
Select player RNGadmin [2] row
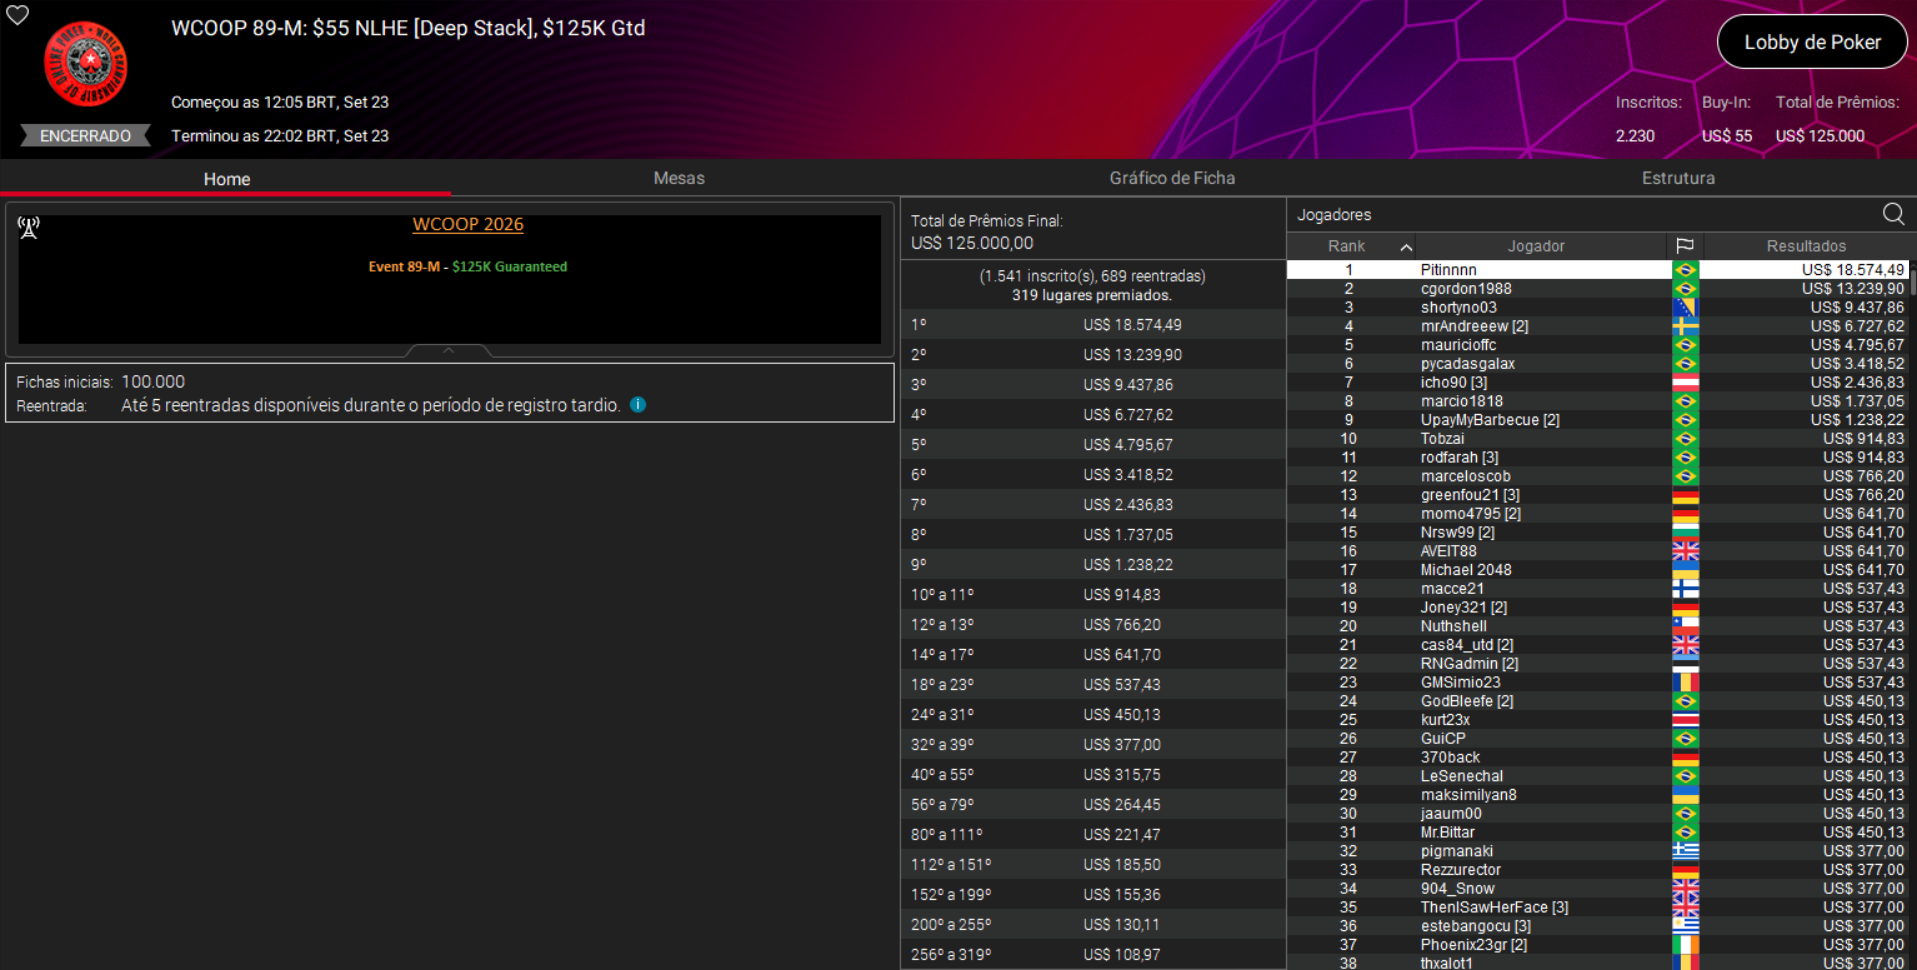click(1597, 664)
